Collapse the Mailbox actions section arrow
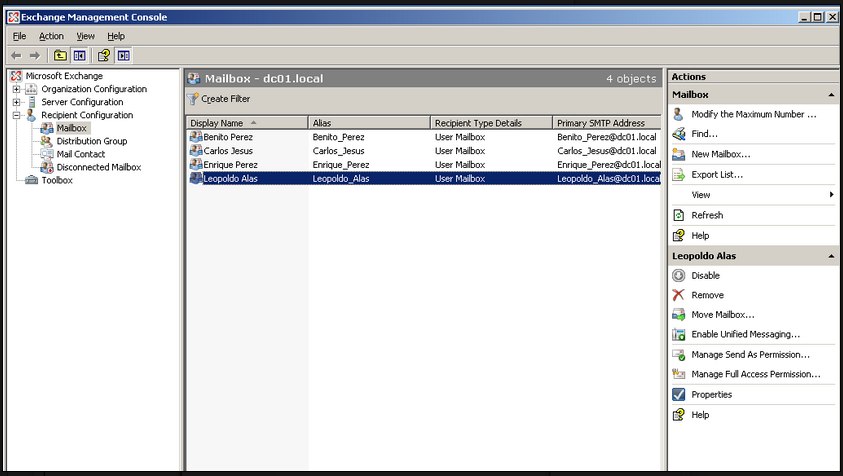This screenshot has height=476, width=843. click(x=831, y=95)
